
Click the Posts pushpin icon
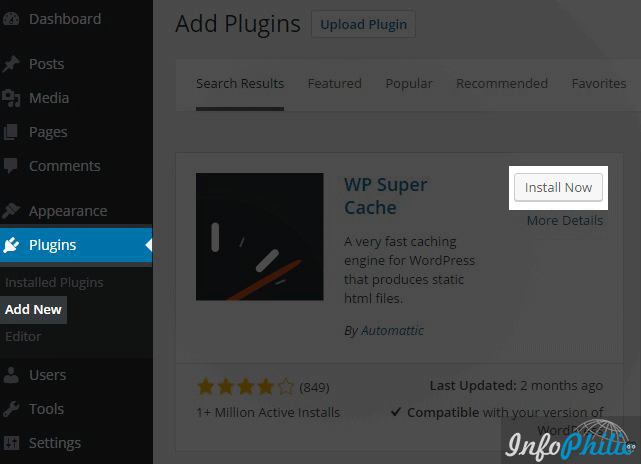click(11, 64)
